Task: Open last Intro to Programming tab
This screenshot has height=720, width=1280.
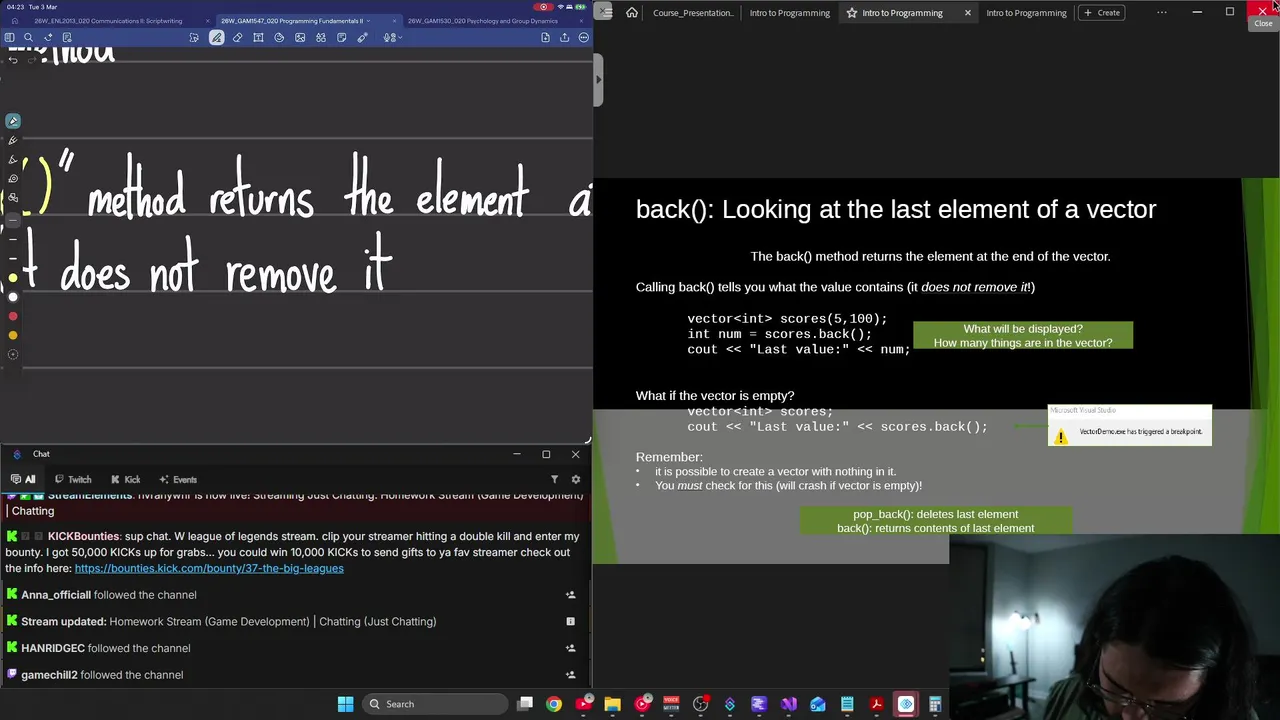Action: pyautogui.click(x=1026, y=12)
